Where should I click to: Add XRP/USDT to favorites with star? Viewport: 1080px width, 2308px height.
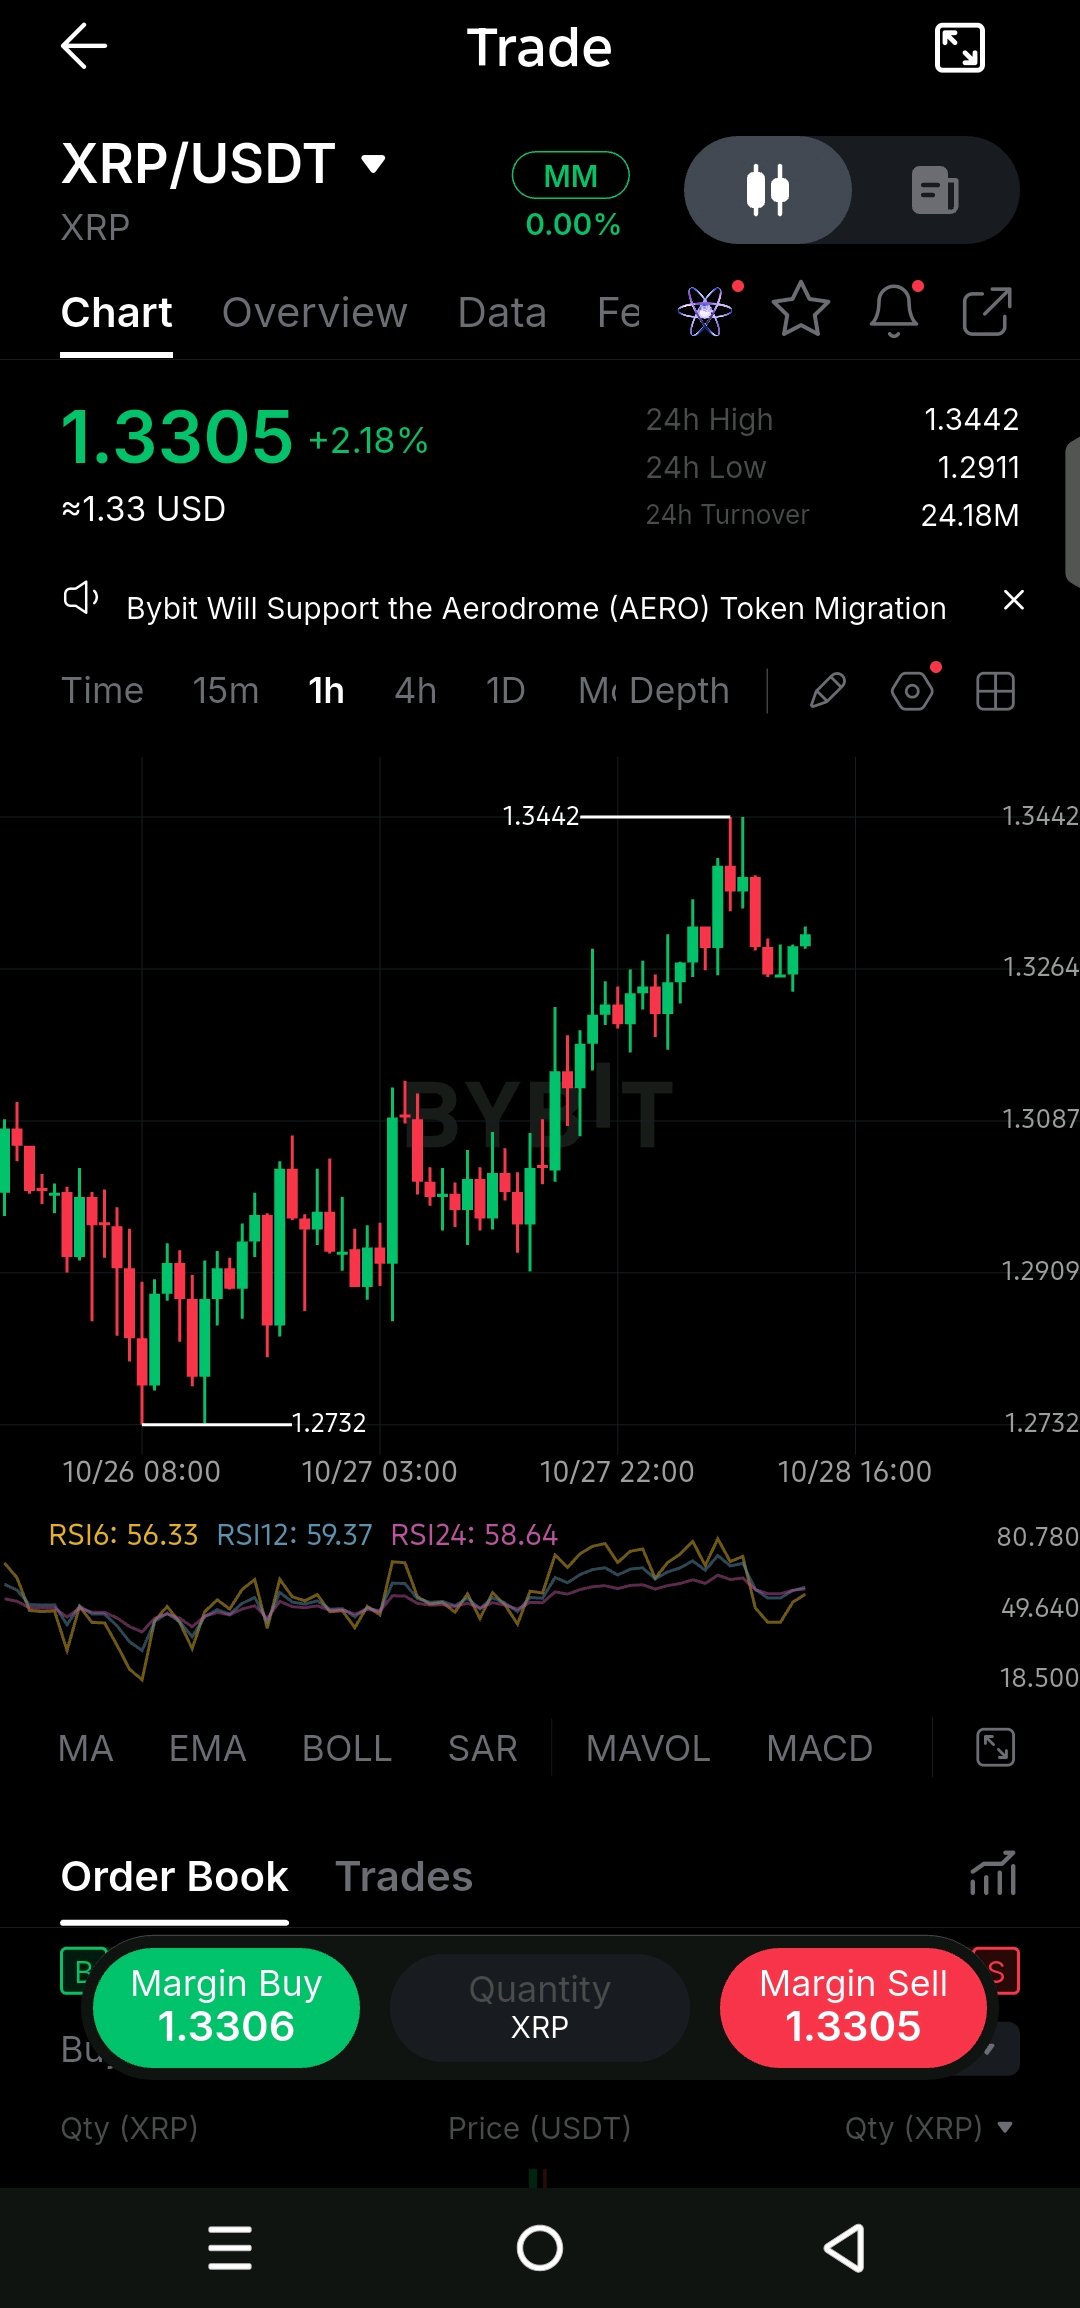[x=801, y=309]
